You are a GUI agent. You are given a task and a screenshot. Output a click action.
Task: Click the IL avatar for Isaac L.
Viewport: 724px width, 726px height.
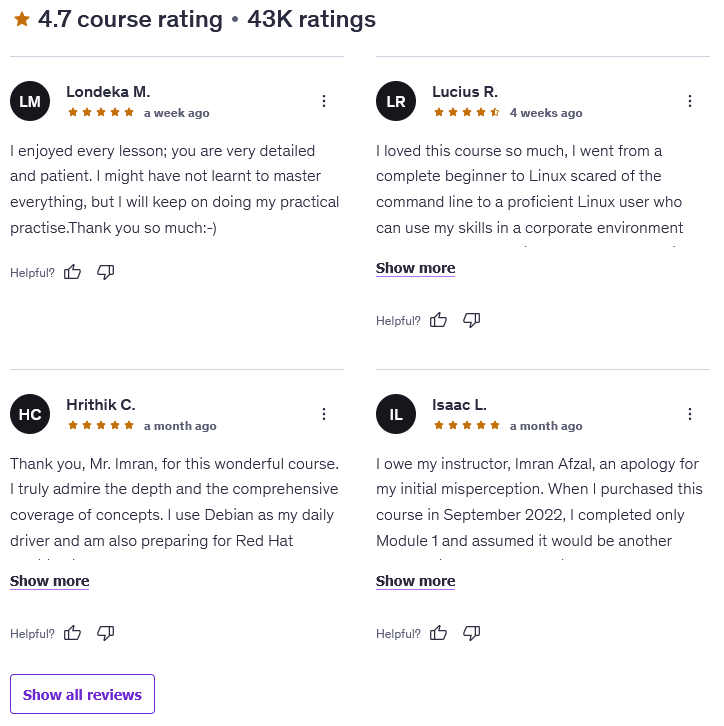click(396, 414)
